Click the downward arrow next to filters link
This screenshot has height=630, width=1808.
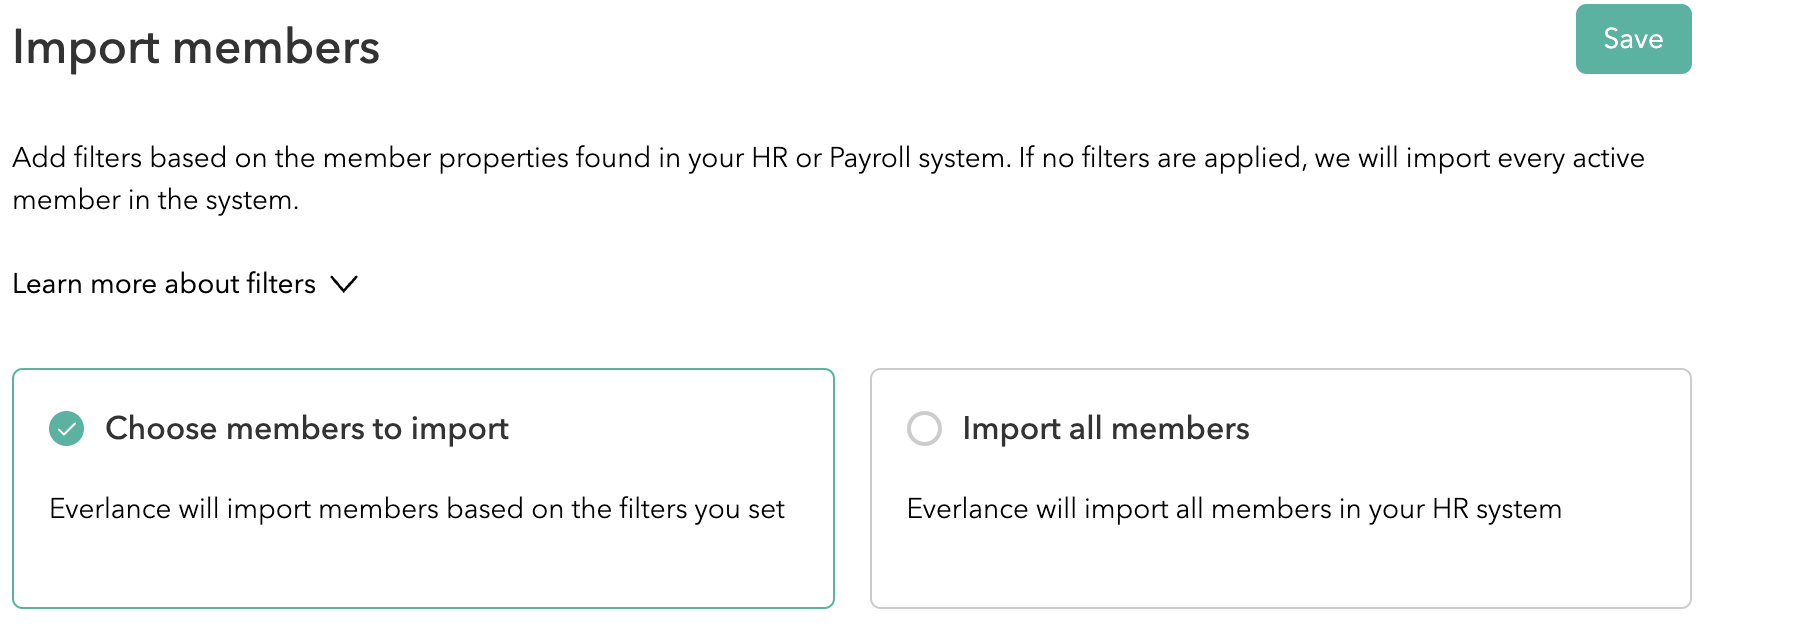coord(344,284)
